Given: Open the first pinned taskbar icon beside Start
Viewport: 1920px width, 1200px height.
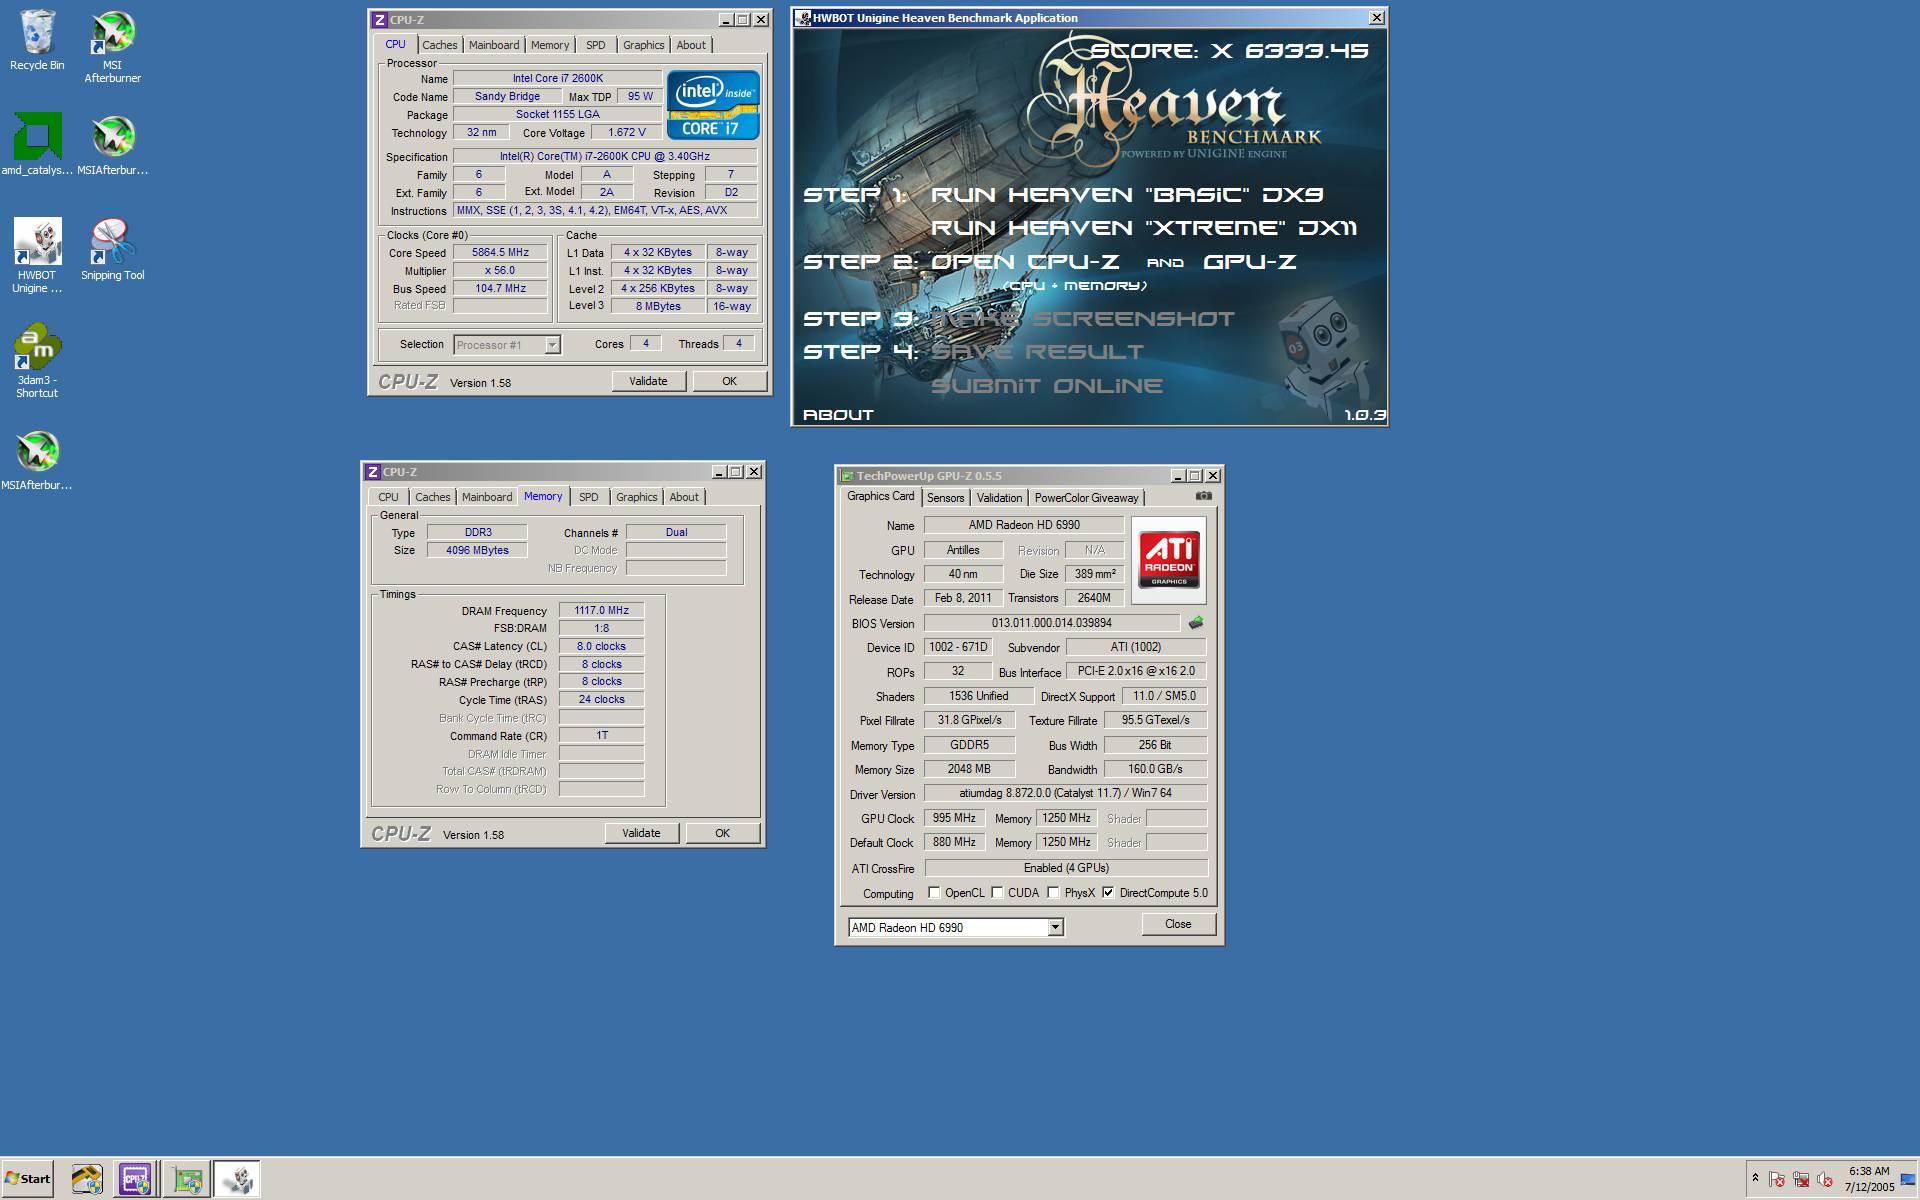Looking at the screenshot, I should (87, 1180).
